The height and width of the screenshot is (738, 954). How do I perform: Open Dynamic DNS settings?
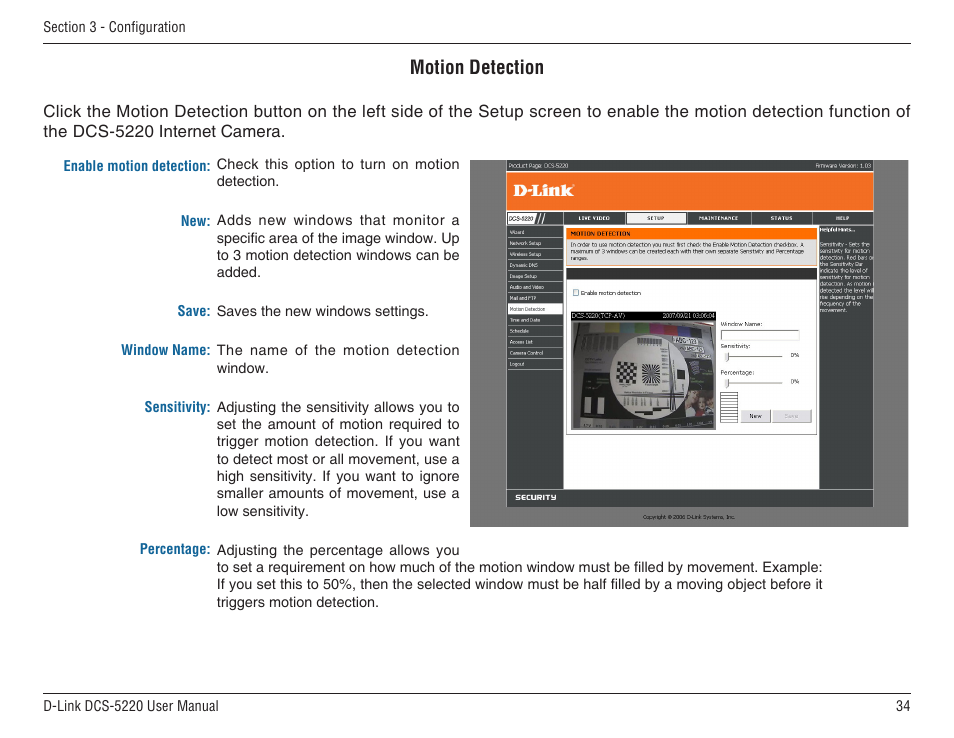point(535,265)
